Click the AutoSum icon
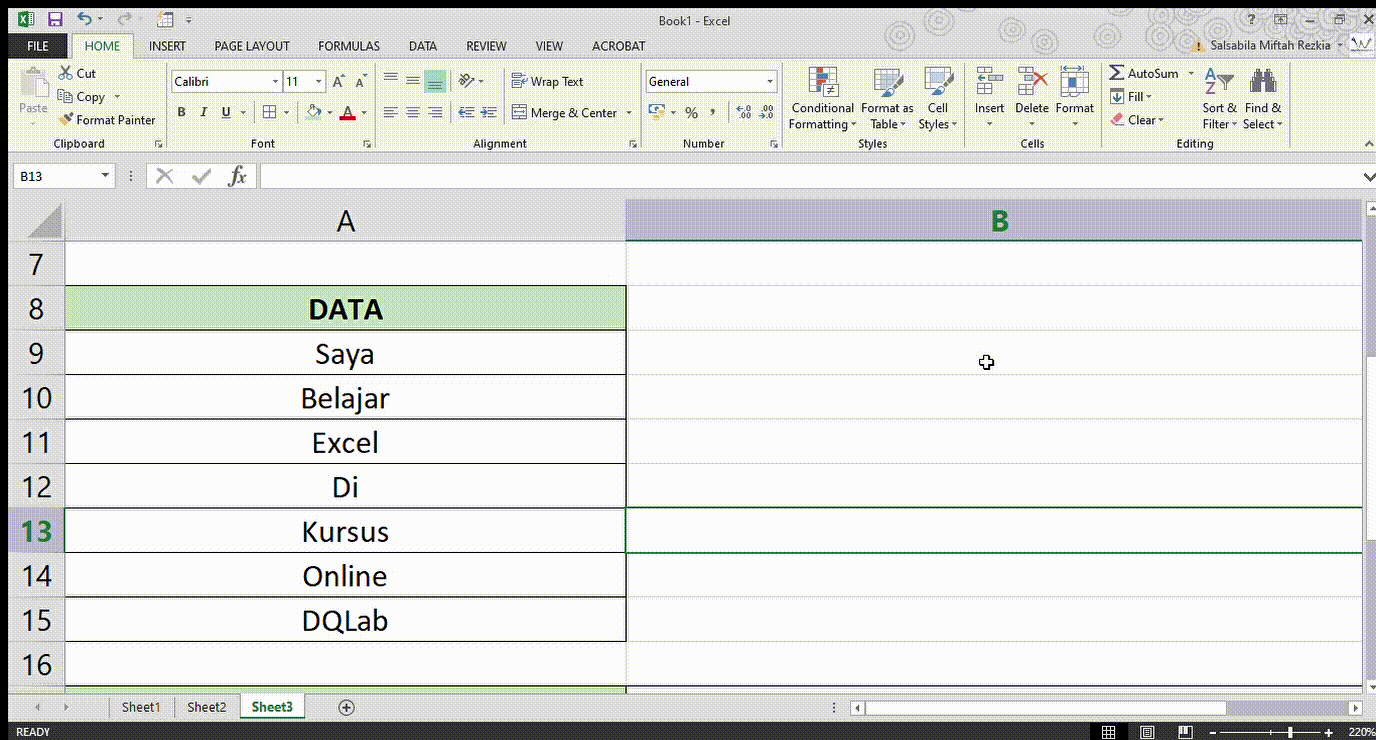Image resolution: width=1376 pixels, height=740 pixels. click(1119, 72)
